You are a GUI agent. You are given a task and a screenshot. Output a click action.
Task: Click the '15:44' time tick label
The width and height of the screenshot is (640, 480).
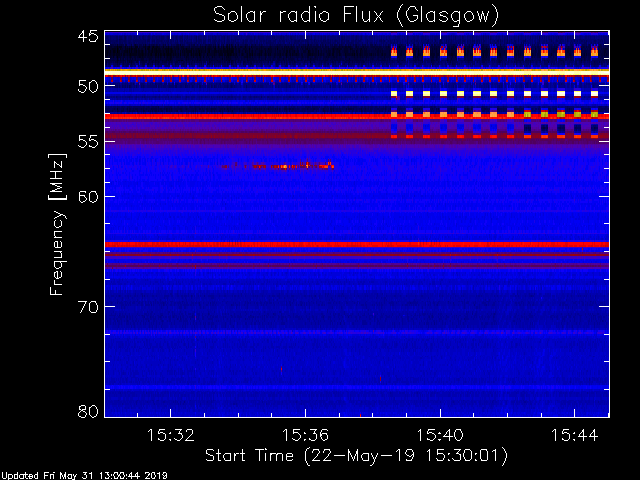575,435
